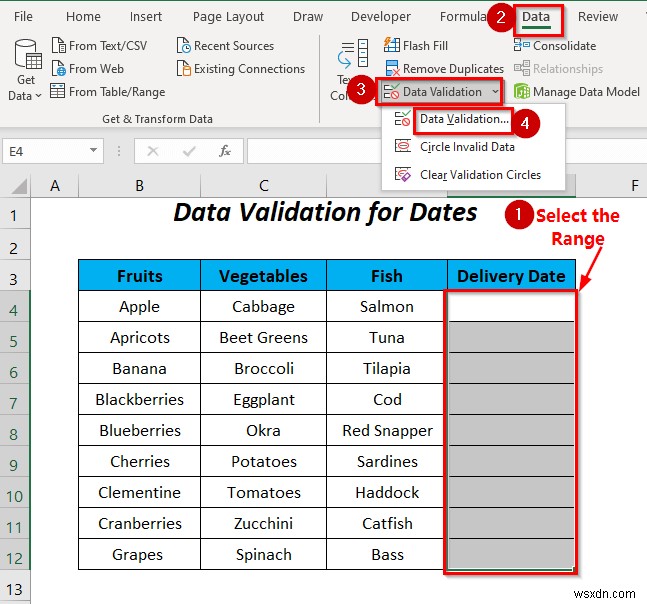647x604 pixels.
Task: Click the Fruits header cell
Action: (x=139, y=275)
